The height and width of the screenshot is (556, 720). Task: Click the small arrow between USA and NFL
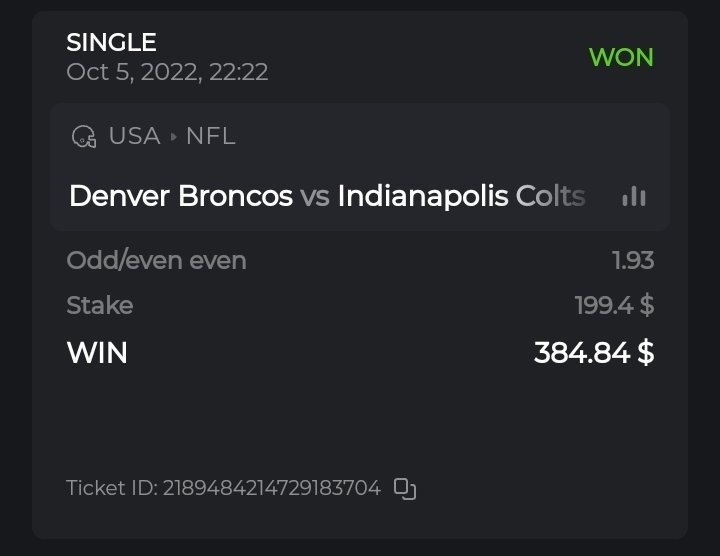coord(174,137)
